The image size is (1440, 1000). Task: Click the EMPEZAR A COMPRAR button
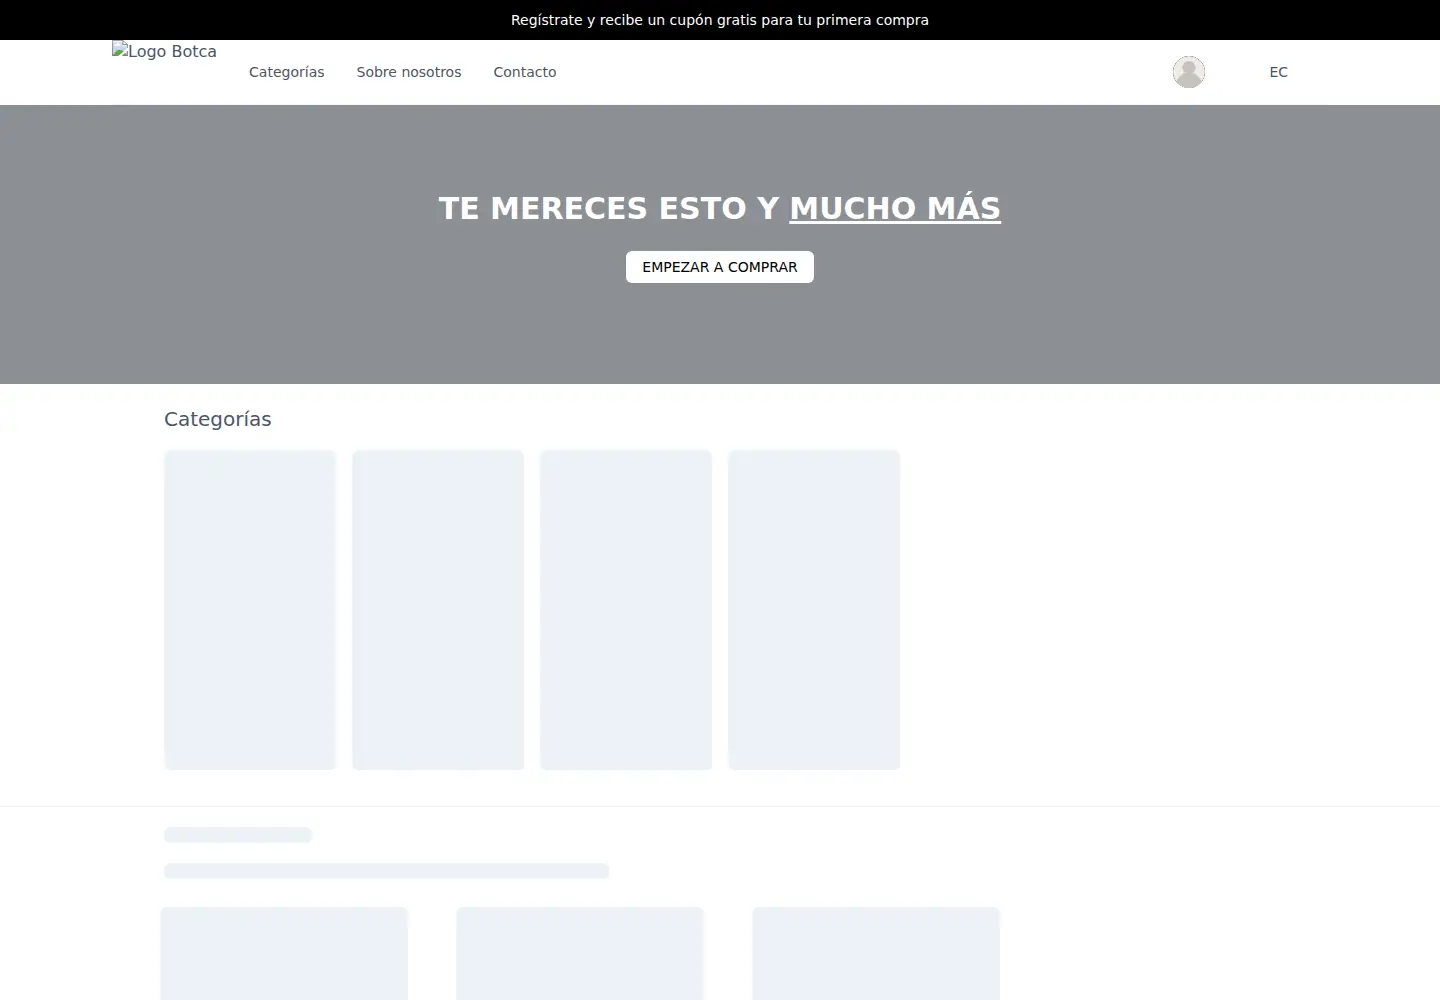click(720, 267)
